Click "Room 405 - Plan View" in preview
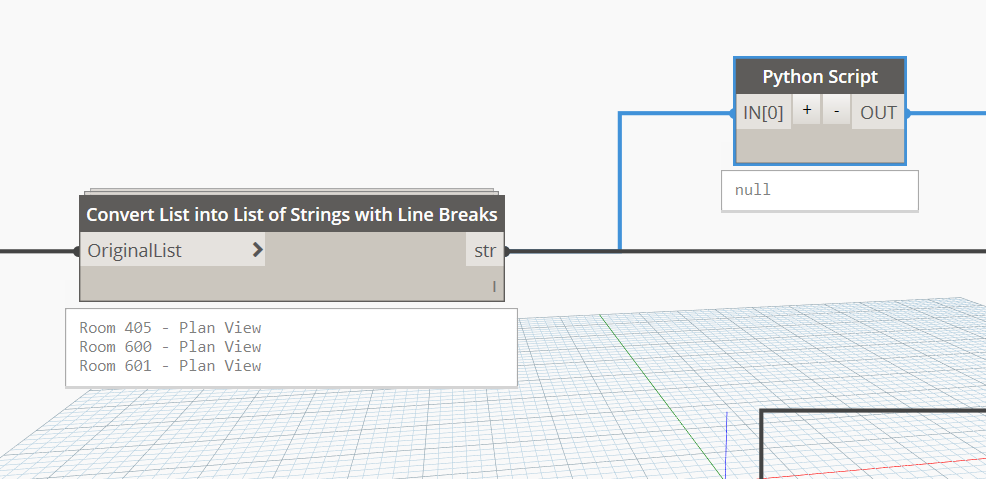The height and width of the screenshot is (479, 986). [x=170, y=328]
